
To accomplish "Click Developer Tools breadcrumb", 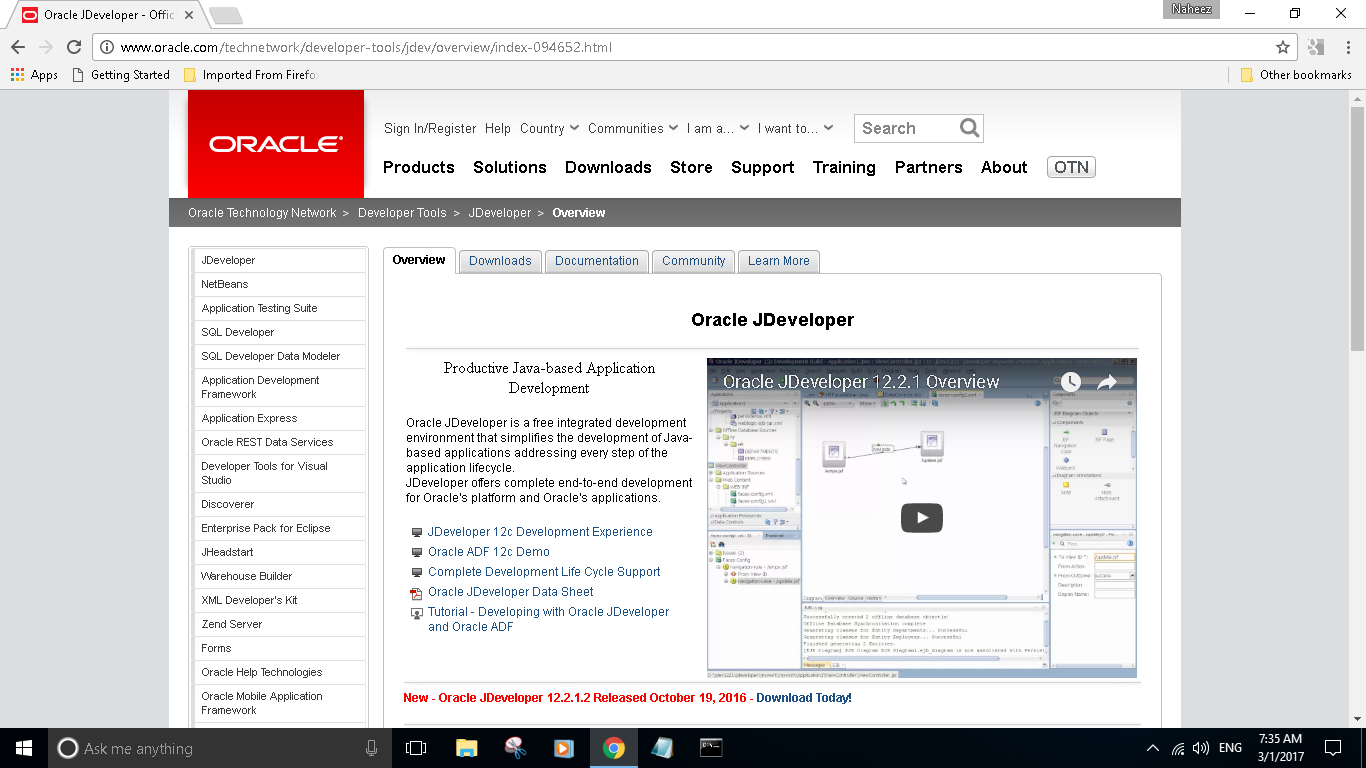I will click(x=402, y=213).
